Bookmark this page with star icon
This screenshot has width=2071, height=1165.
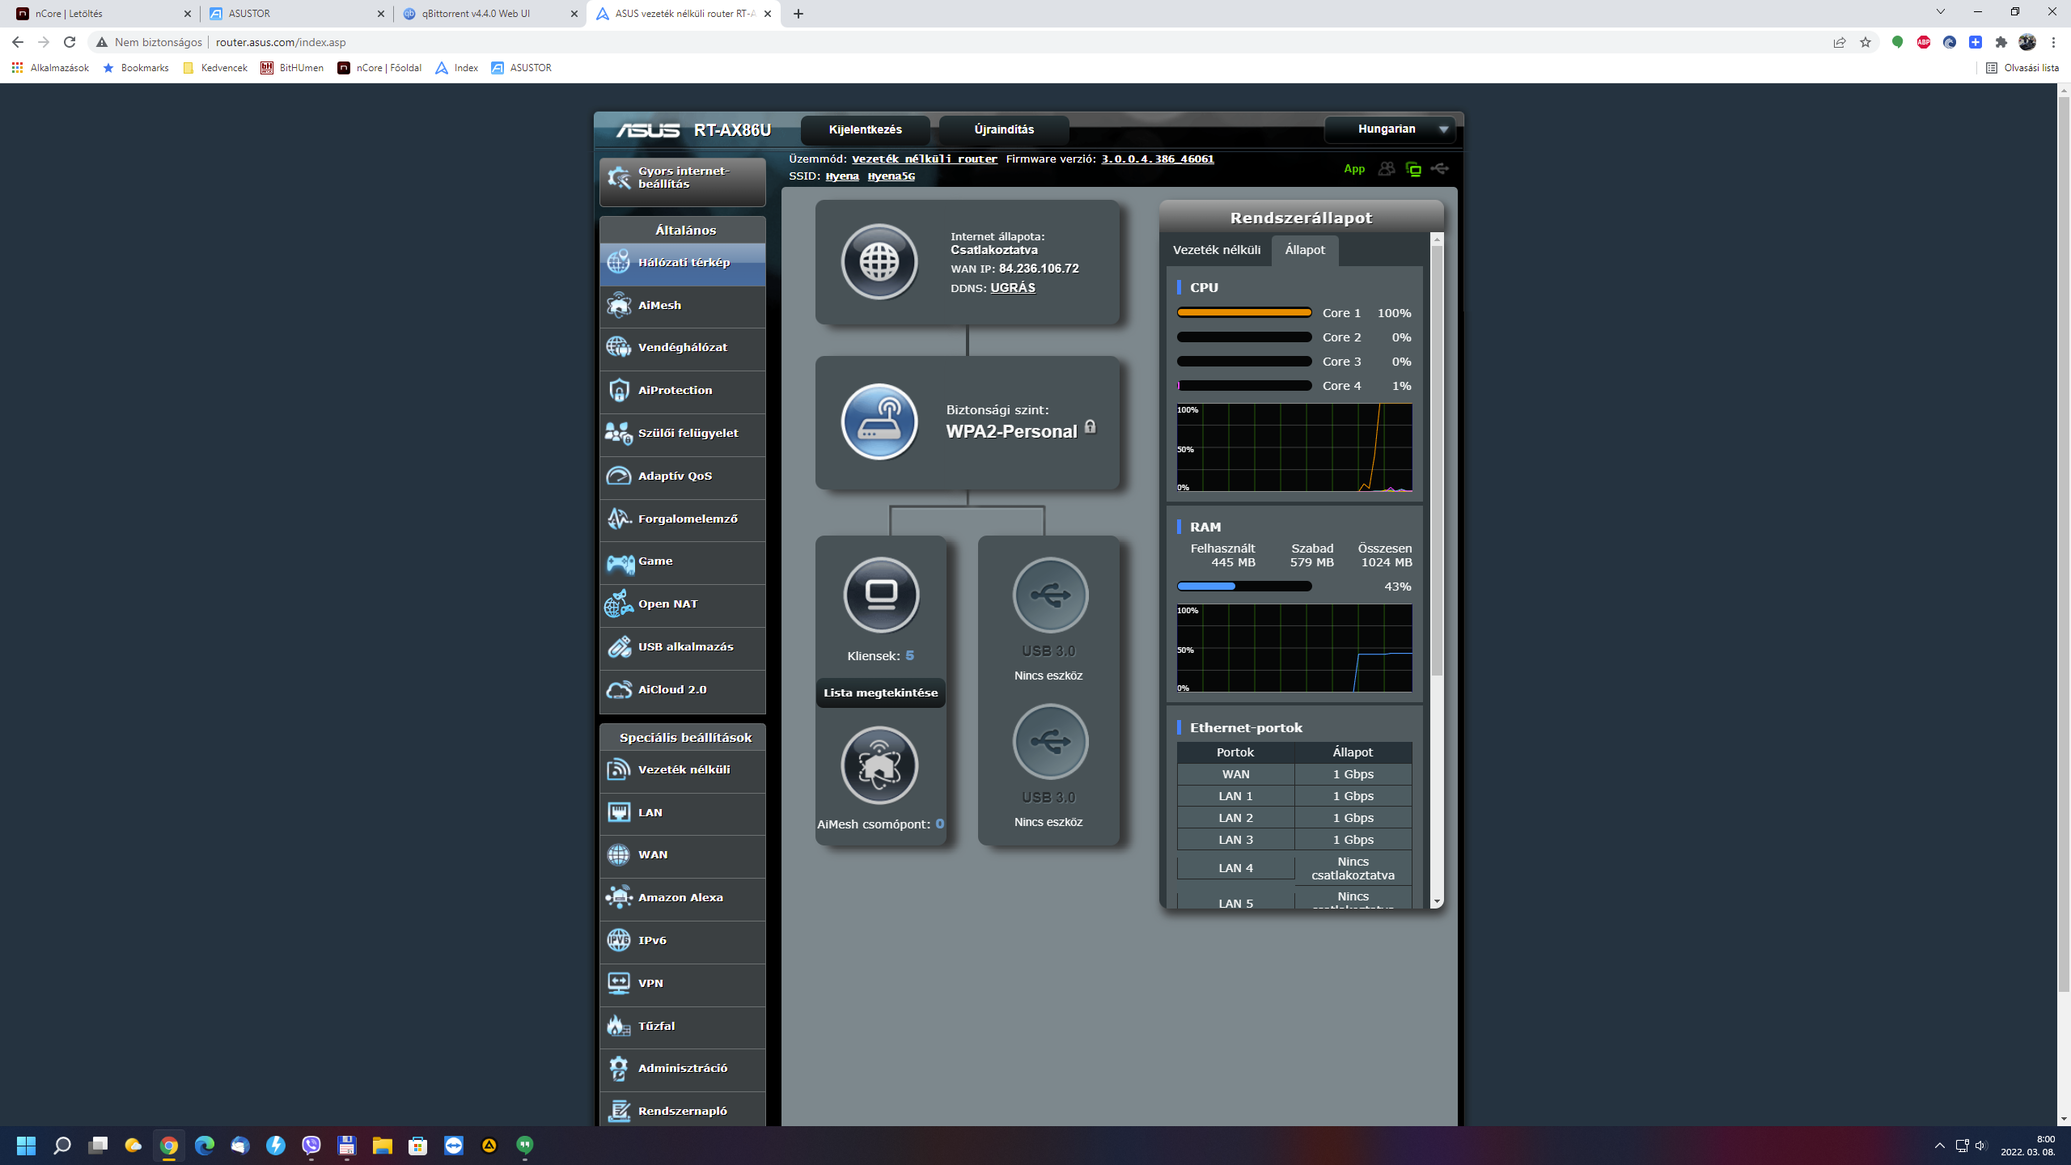pos(1865,42)
